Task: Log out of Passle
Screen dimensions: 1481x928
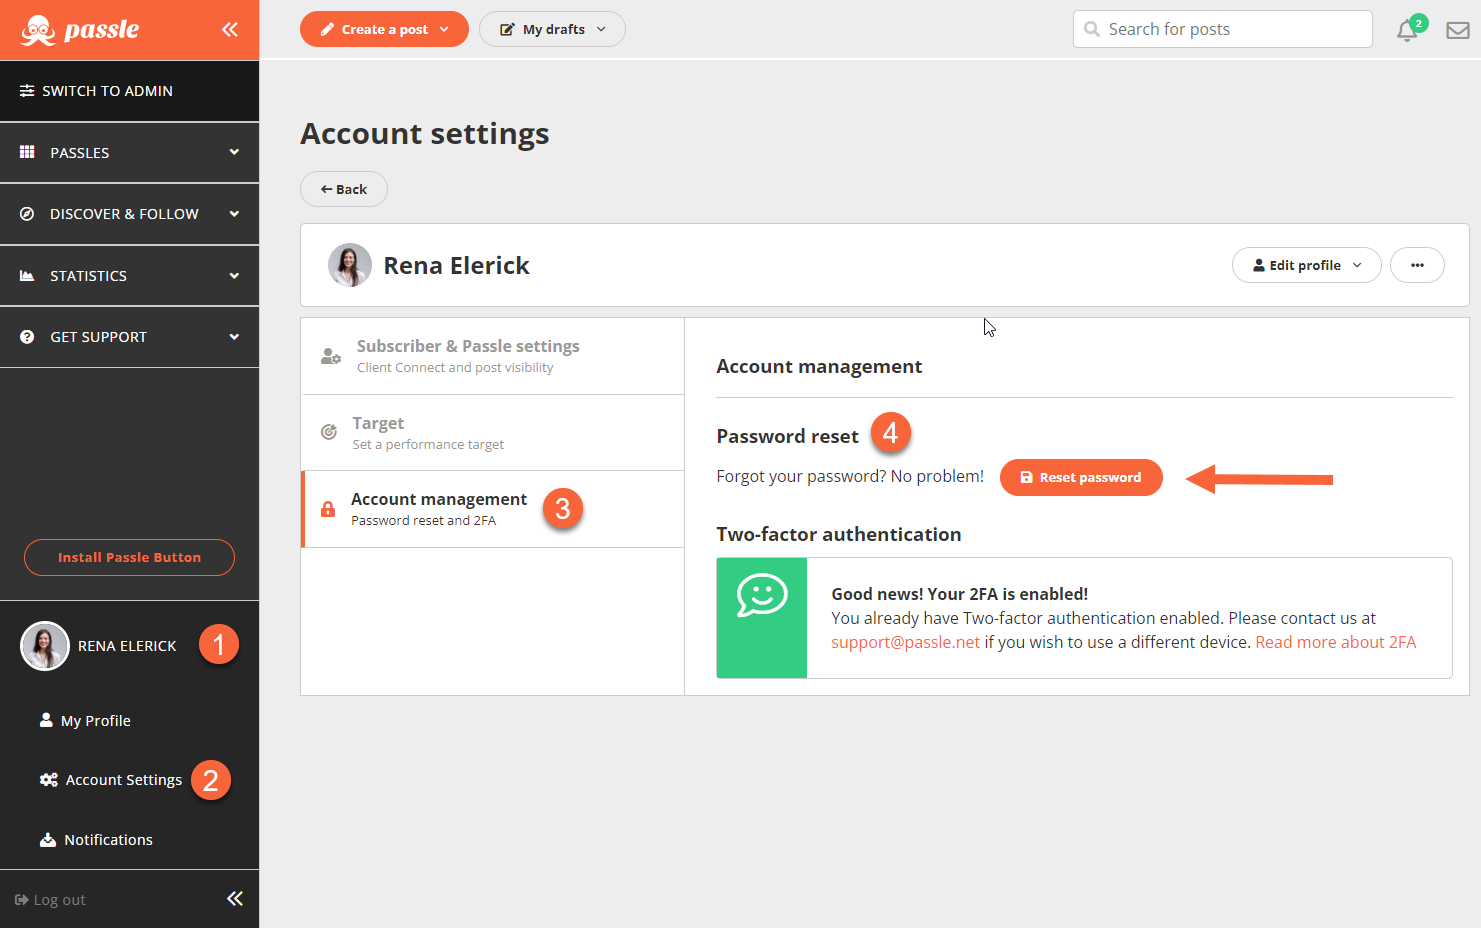Action: pyautogui.click(x=50, y=900)
